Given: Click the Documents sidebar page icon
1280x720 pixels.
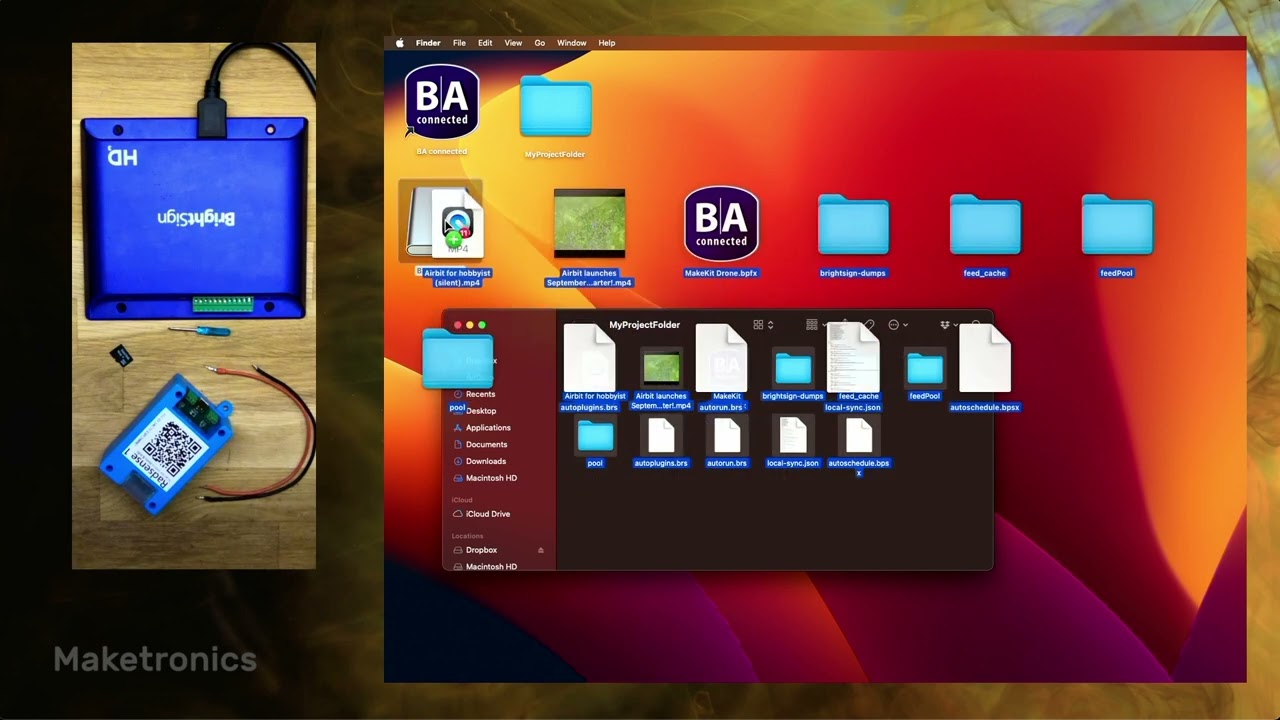Looking at the screenshot, I should click(458, 445).
